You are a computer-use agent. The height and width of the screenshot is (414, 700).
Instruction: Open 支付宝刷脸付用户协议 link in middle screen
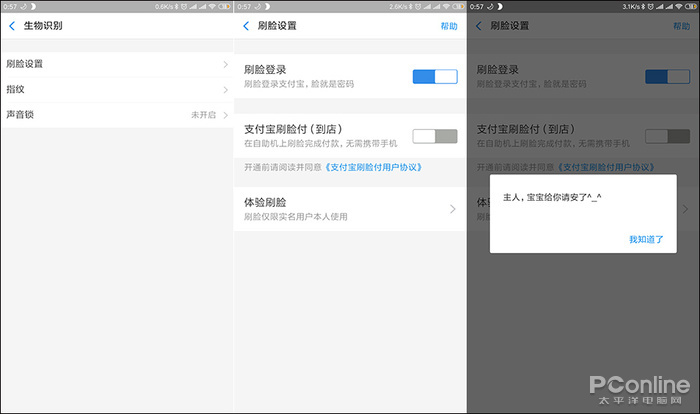(x=373, y=167)
